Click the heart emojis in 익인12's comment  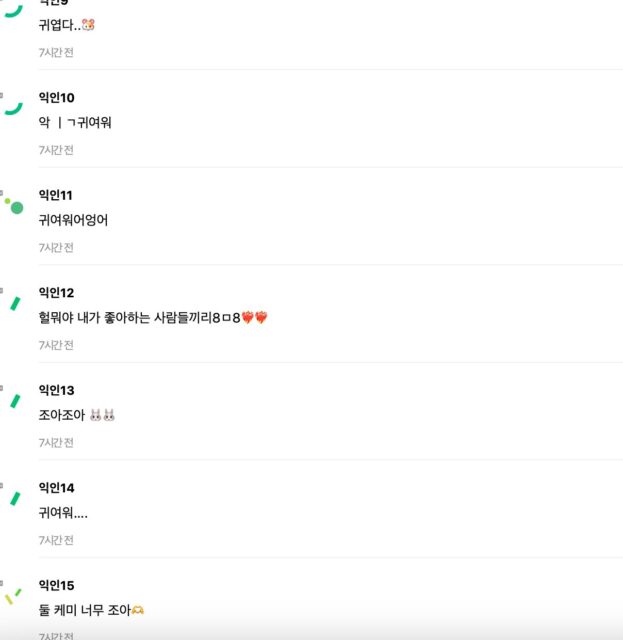pos(255,318)
